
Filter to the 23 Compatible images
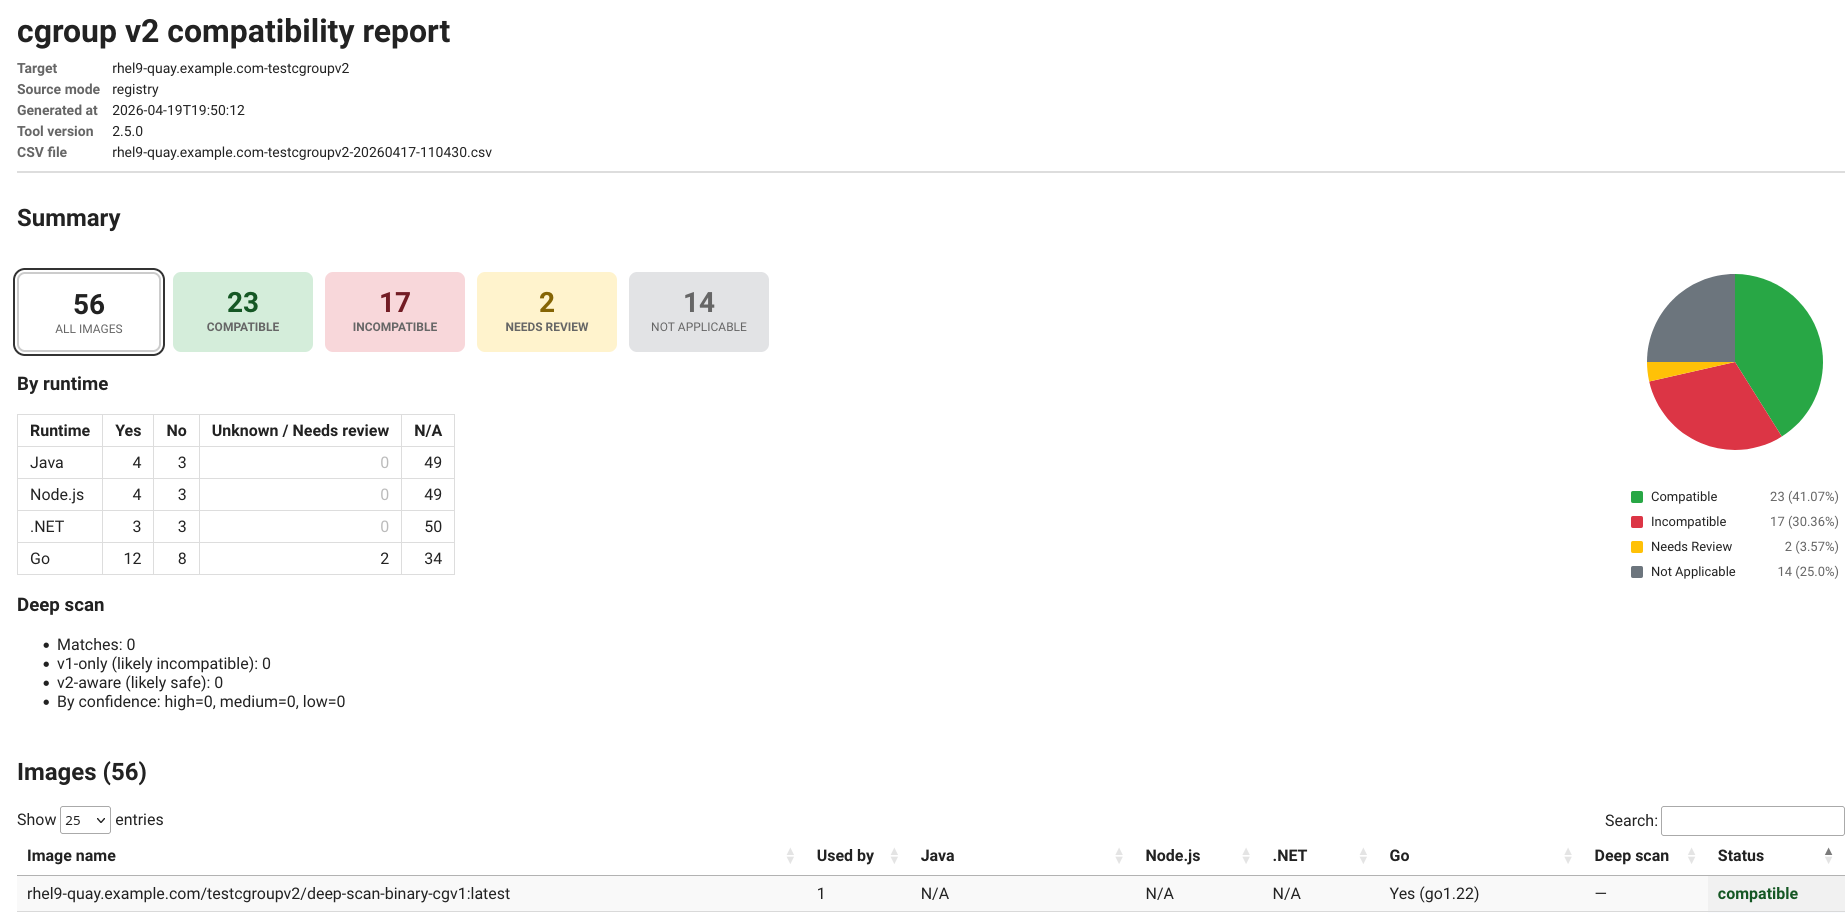pos(242,311)
